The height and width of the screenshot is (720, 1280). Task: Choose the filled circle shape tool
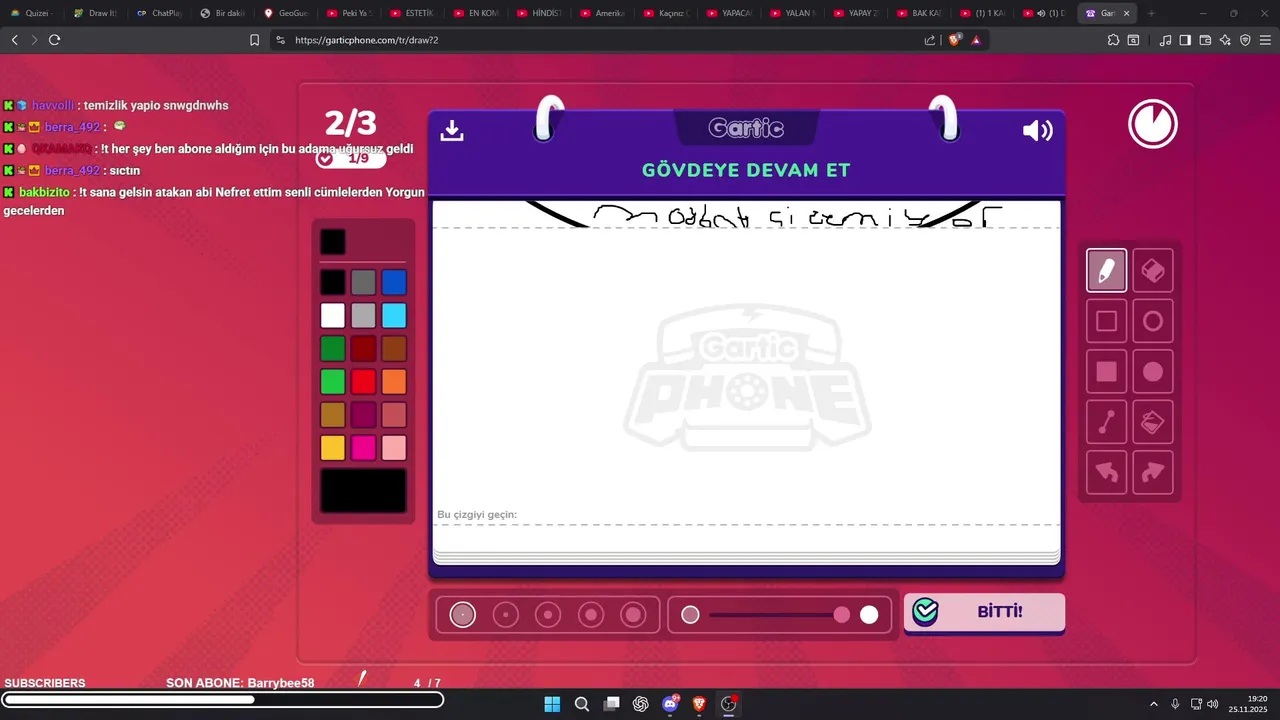1153,372
